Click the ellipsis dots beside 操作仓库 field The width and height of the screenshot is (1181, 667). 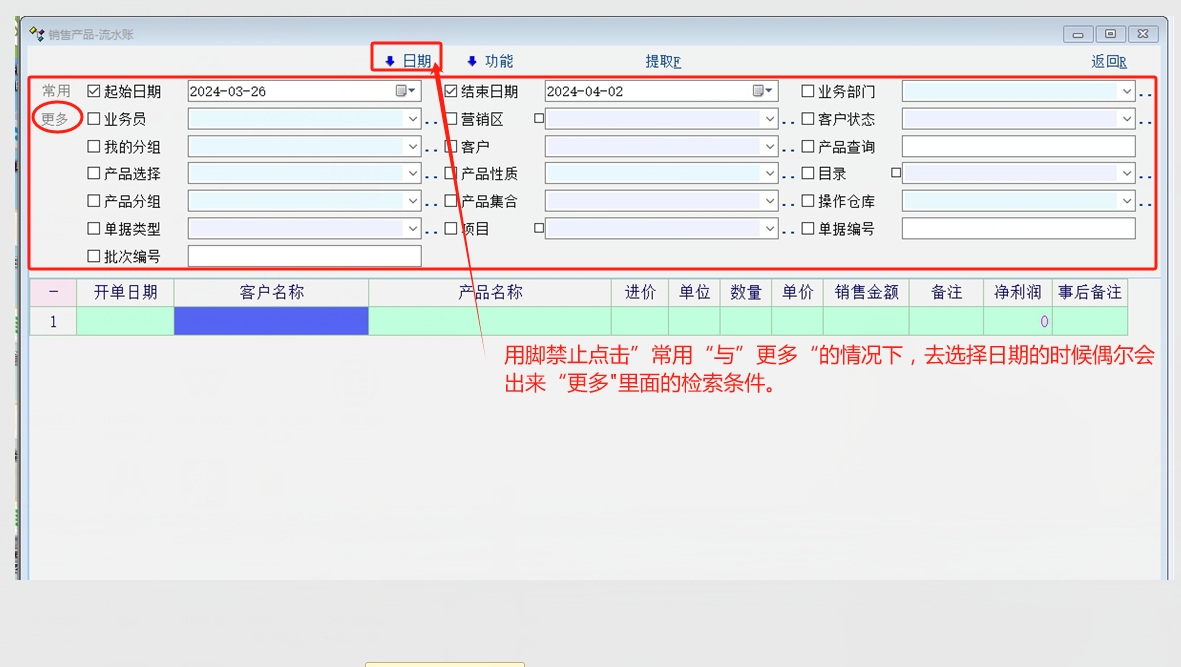[1146, 204]
